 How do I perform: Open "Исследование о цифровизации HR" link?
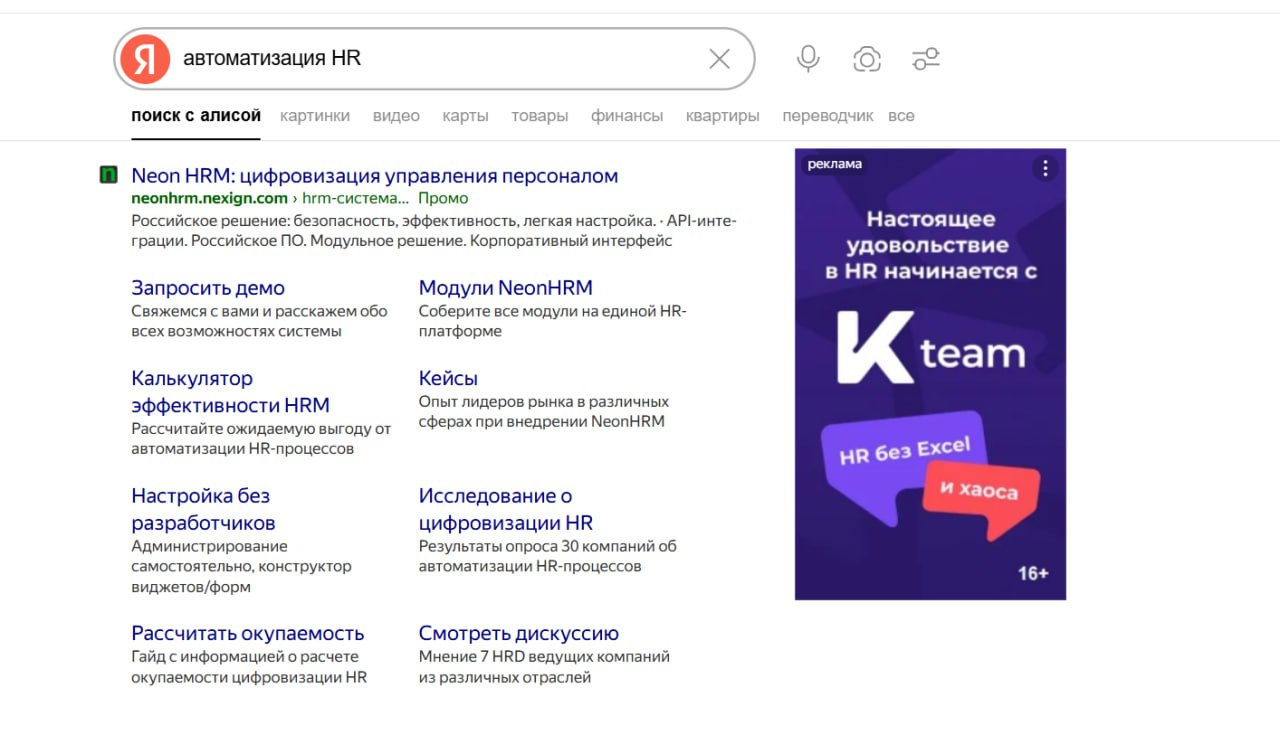tap(506, 509)
